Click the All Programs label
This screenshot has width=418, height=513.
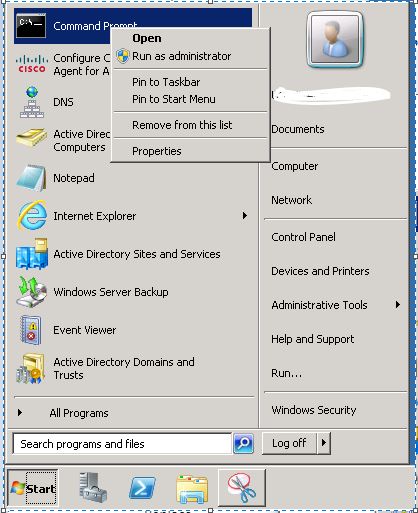[x=79, y=413]
